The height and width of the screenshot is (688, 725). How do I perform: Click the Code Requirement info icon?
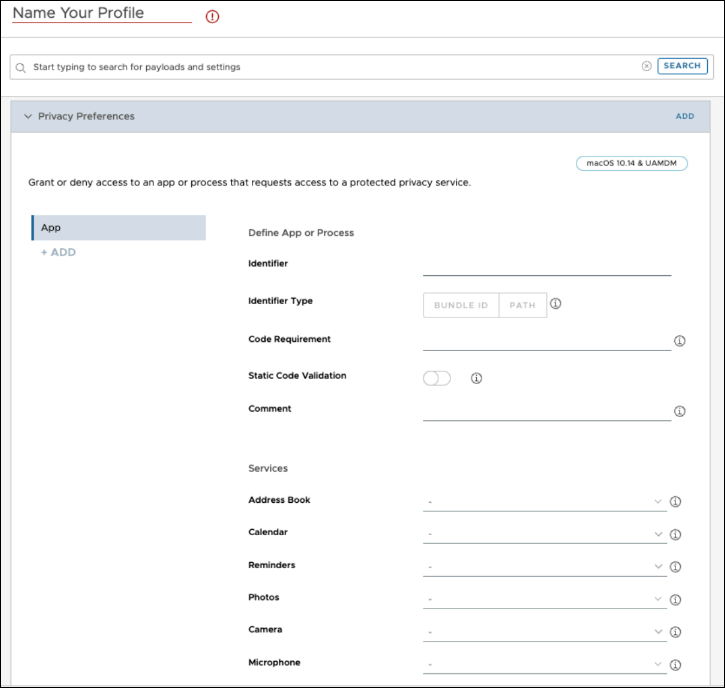[680, 341]
